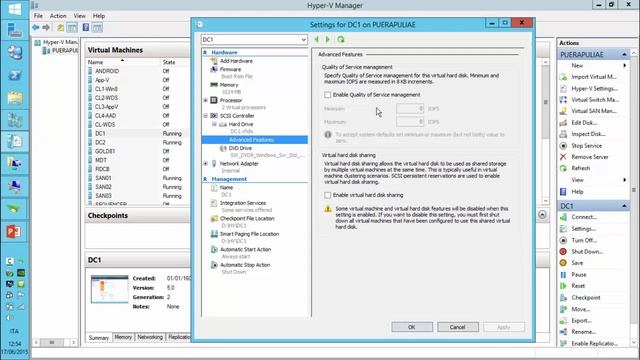This screenshot has width=640, height=360.
Task: Click the blue Help icon in Hyper-V toolbar
Action: (85, 27)
